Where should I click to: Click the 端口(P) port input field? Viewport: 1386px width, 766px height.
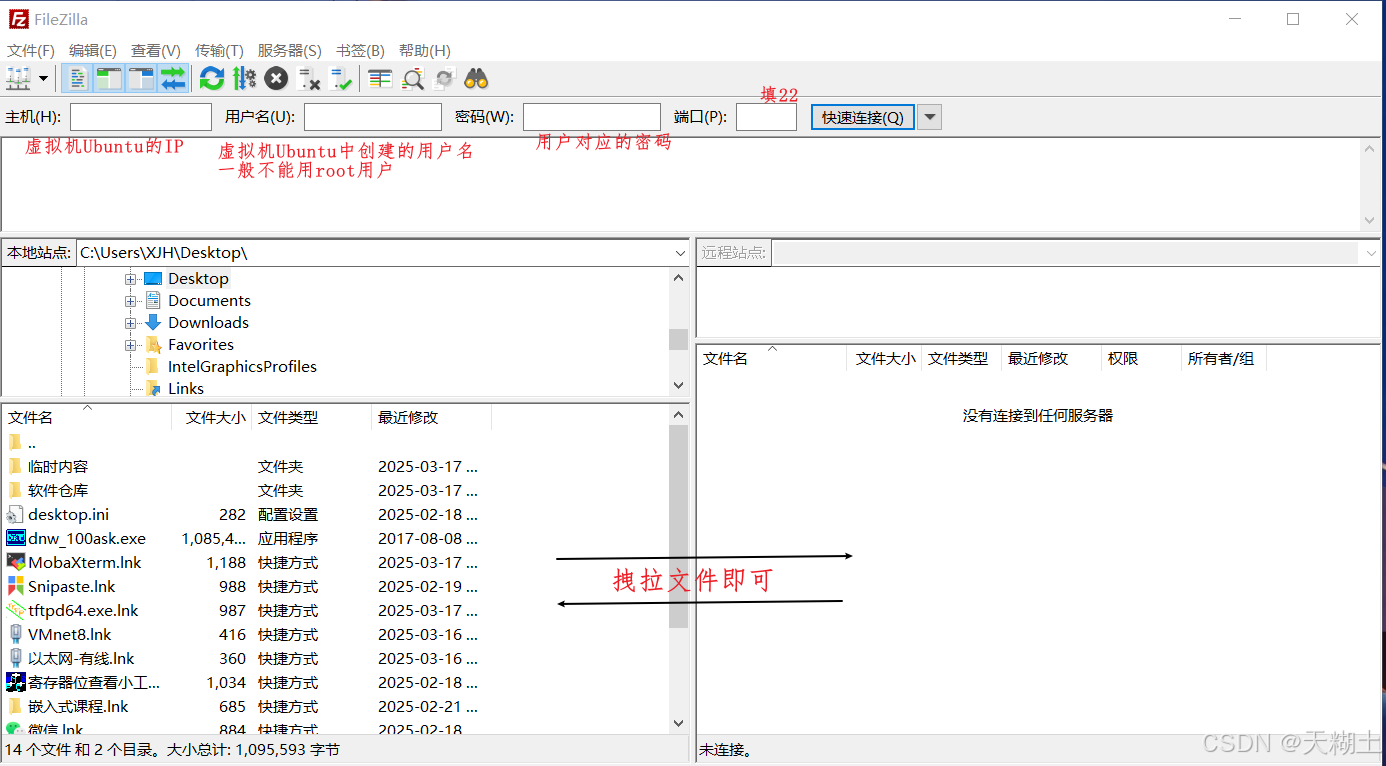(766, 117)
